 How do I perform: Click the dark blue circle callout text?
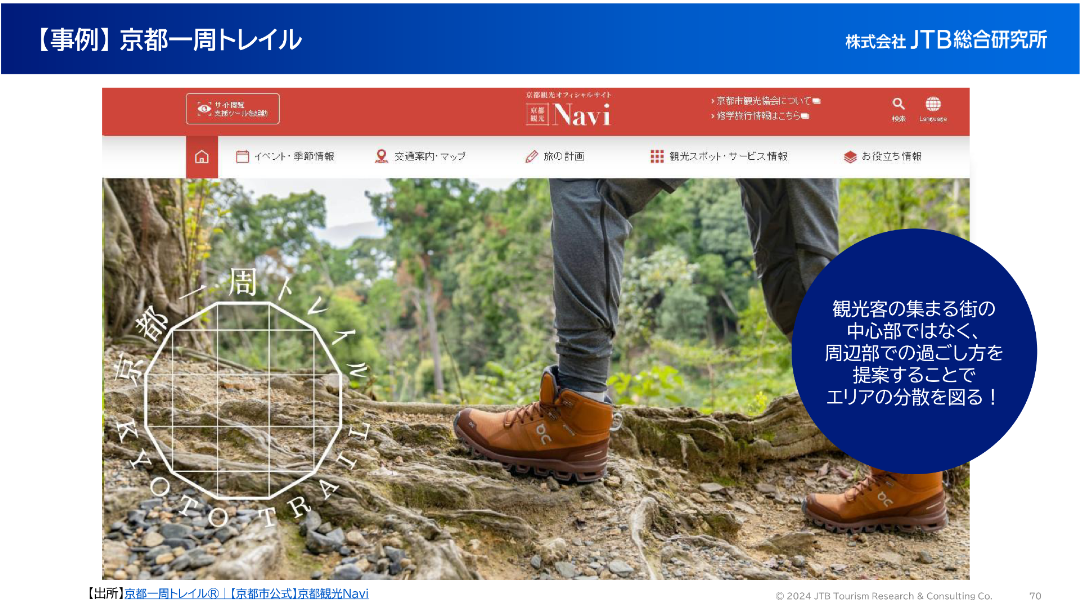[913, 352]
